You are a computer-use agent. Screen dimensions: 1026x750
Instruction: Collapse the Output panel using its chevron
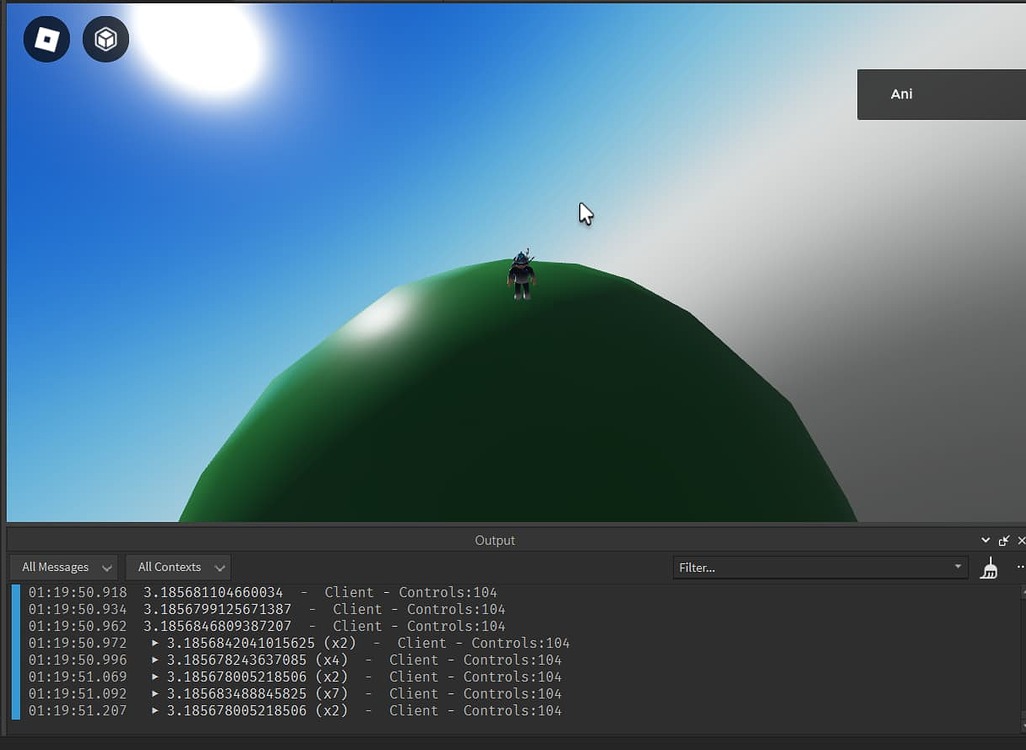click(985, 540)
